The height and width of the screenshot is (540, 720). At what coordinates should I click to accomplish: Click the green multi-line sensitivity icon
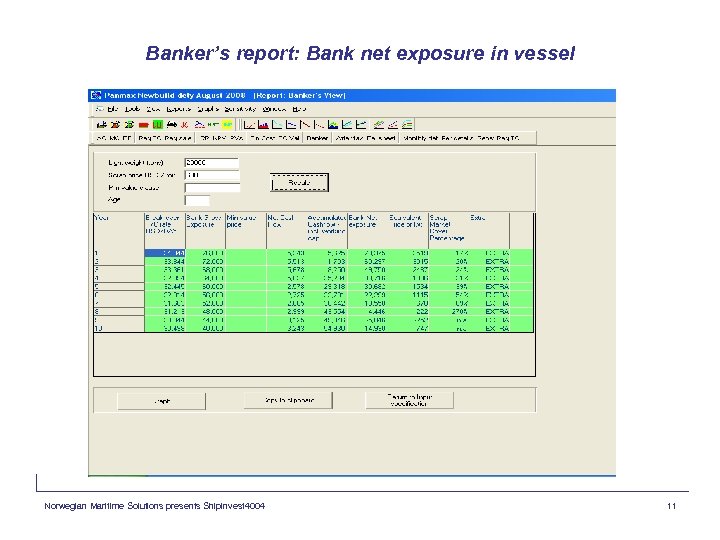[x=379, y=124]
